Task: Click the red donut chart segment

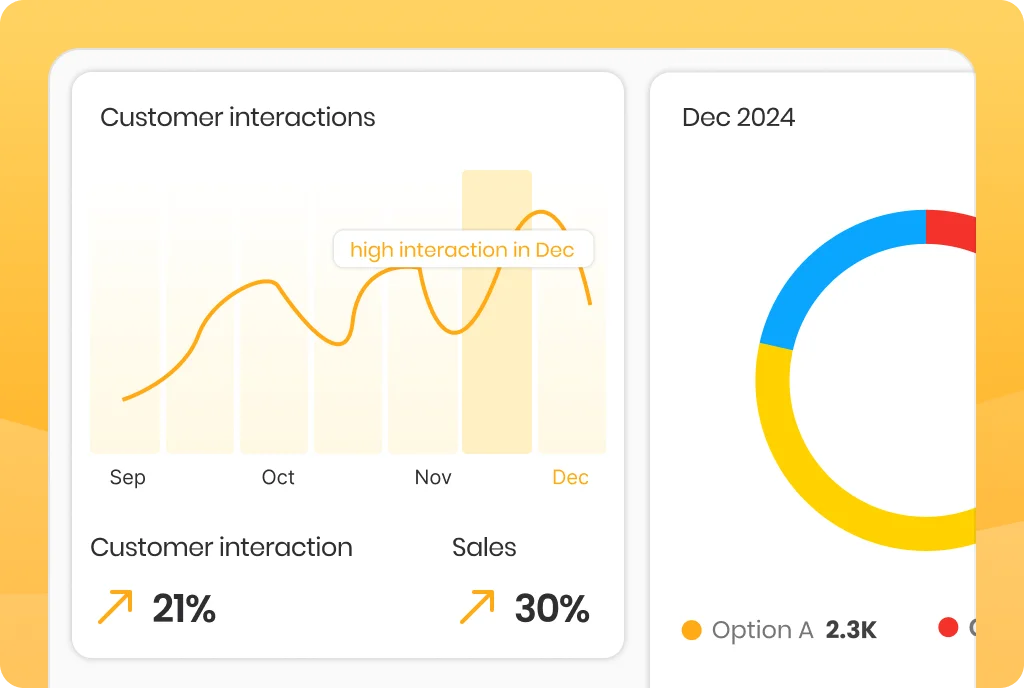Action: 952,230
